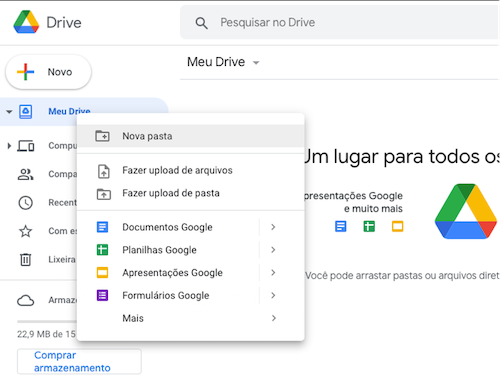
Task: Choose Fazer upload de pasta
Action: pos(191,193)
